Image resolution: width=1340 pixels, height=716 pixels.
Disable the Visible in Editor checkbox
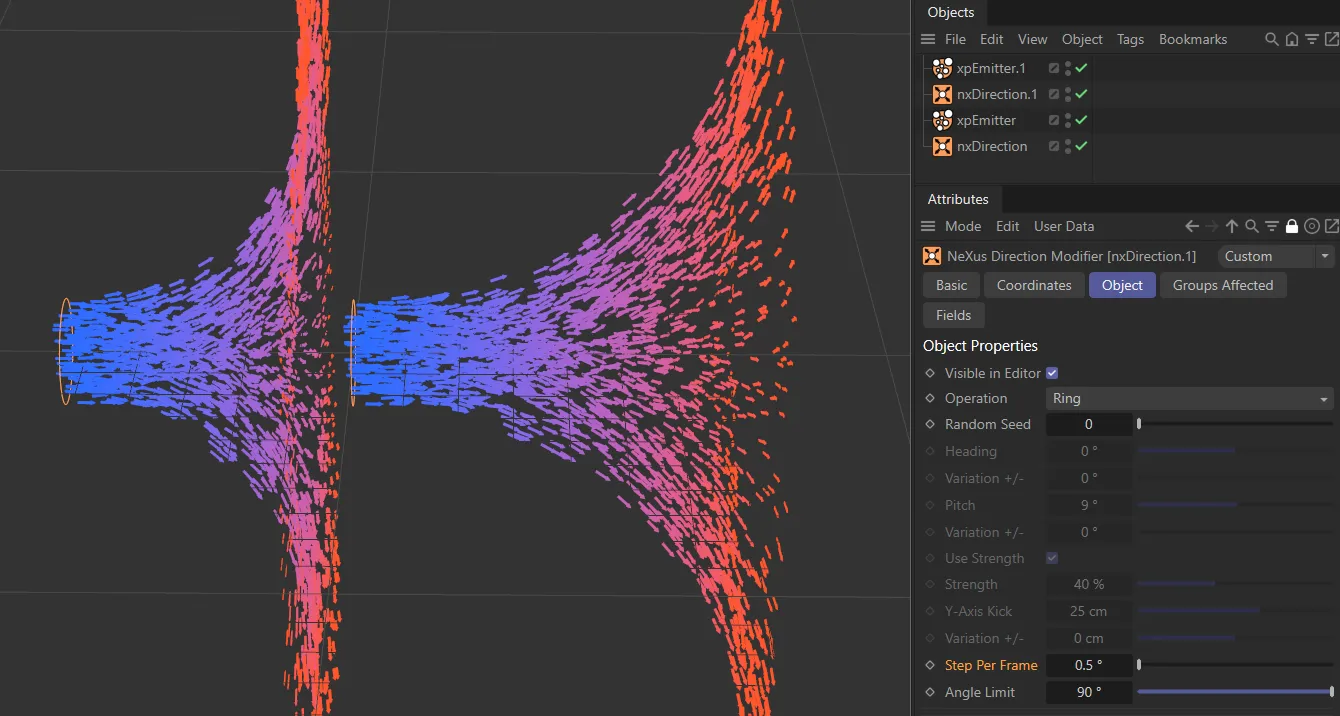[1052, 372]
